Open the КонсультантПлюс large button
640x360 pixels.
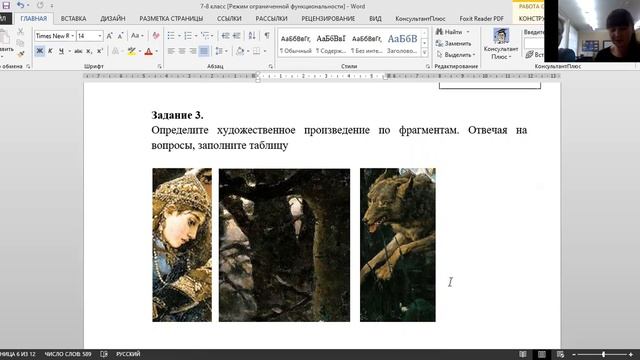tap(501, 44)
